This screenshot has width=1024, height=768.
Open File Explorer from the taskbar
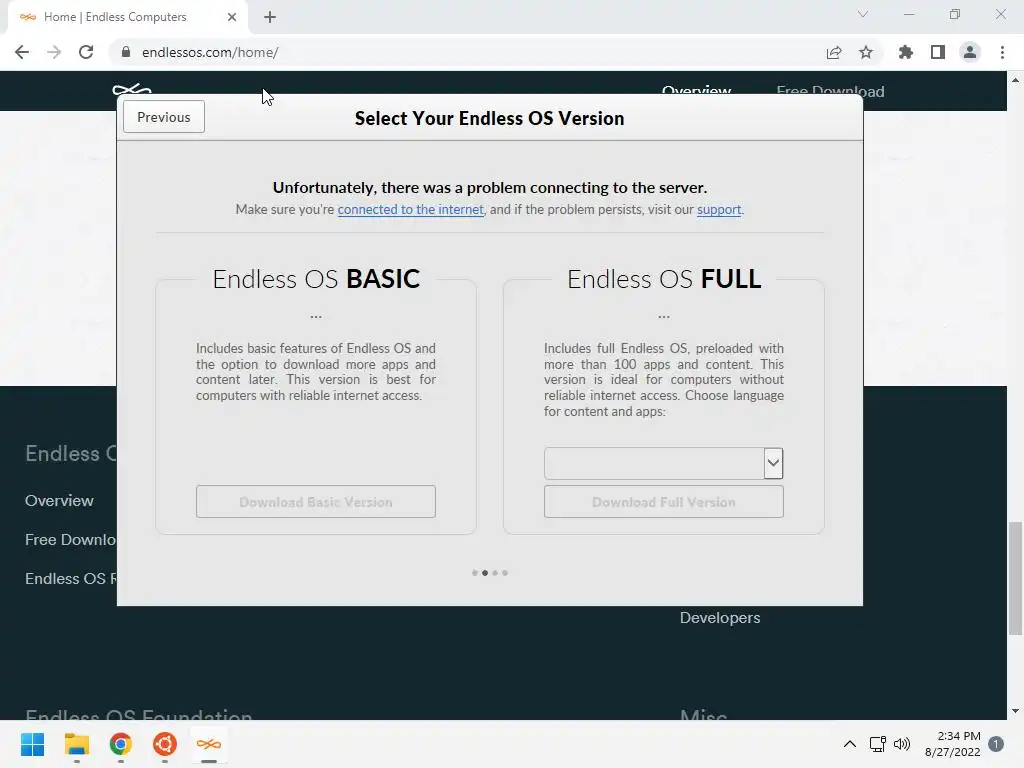click(x=76, y=744)
